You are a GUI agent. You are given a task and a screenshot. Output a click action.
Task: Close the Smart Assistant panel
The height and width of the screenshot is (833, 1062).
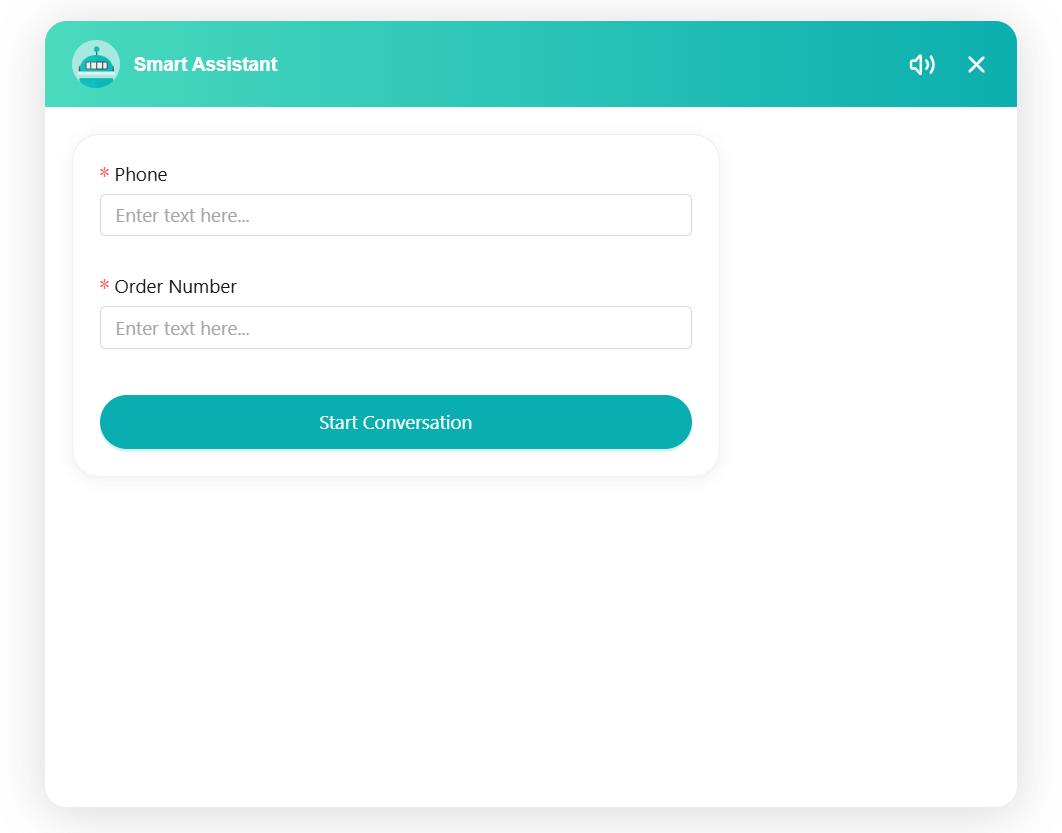(976, 65)
